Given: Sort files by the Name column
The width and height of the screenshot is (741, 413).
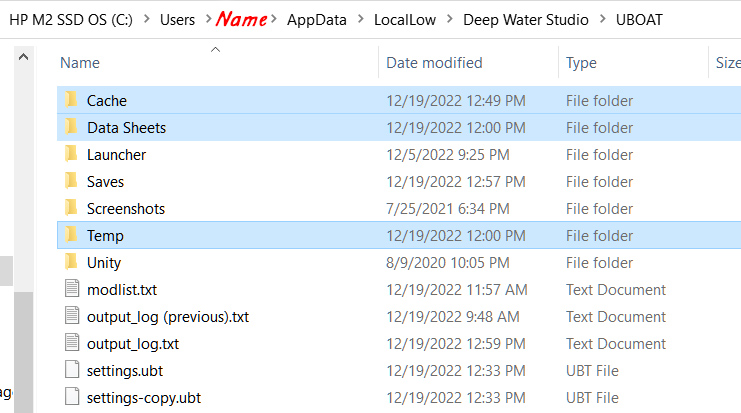Looking at the screenshot, I should pyautogui.click(x=80, y=63).
